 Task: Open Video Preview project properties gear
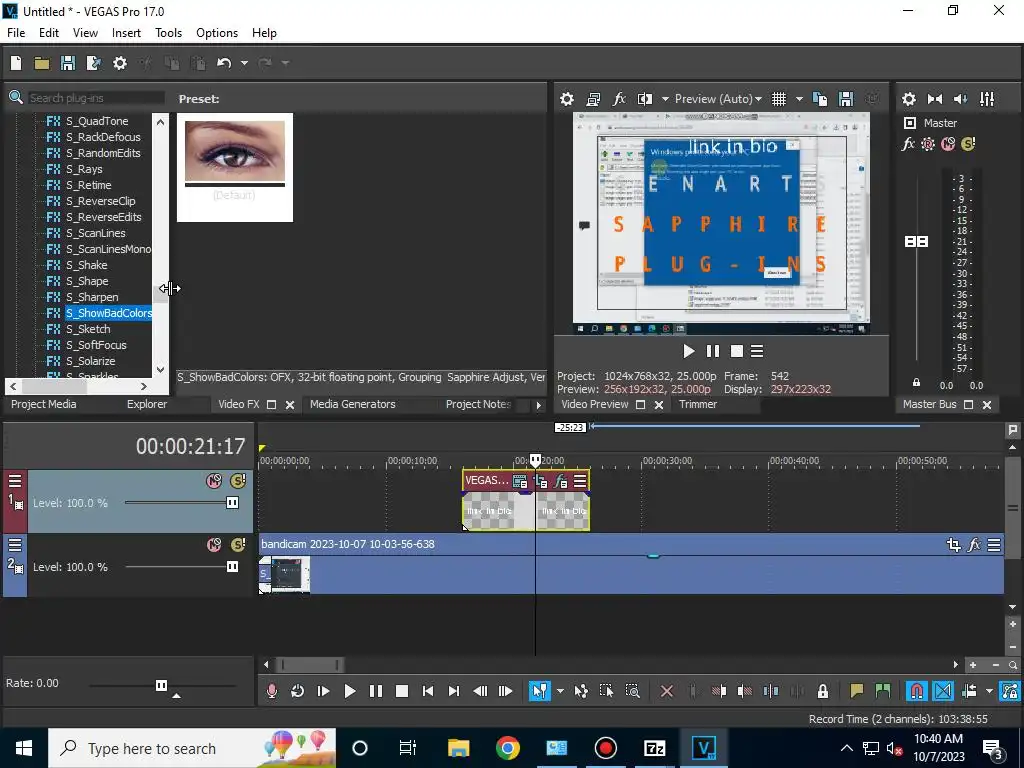(x=567, y=99)
